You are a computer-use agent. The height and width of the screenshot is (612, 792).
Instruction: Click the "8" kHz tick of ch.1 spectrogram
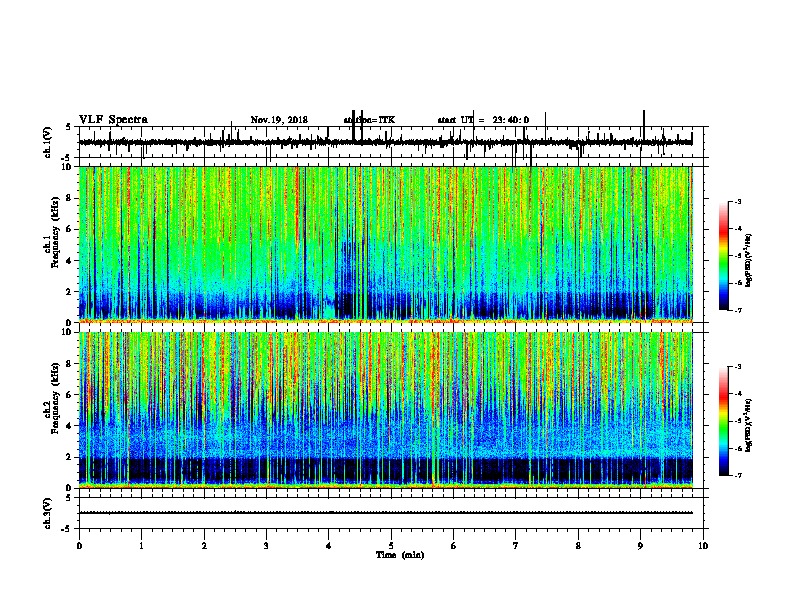pyautogui.click(x=69, y=198)
